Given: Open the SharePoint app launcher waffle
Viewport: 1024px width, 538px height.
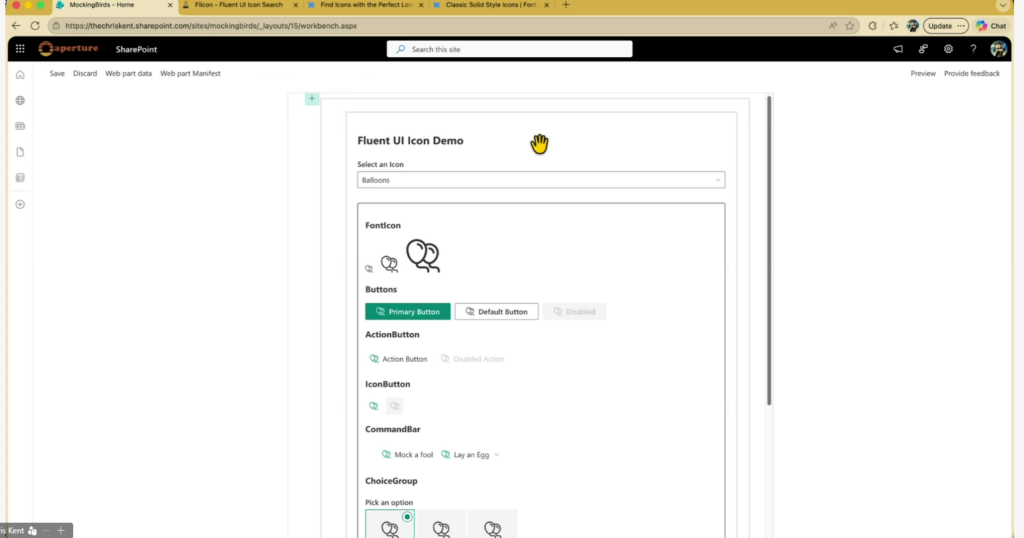Looking at the screenshot, I should pos(20,49).
